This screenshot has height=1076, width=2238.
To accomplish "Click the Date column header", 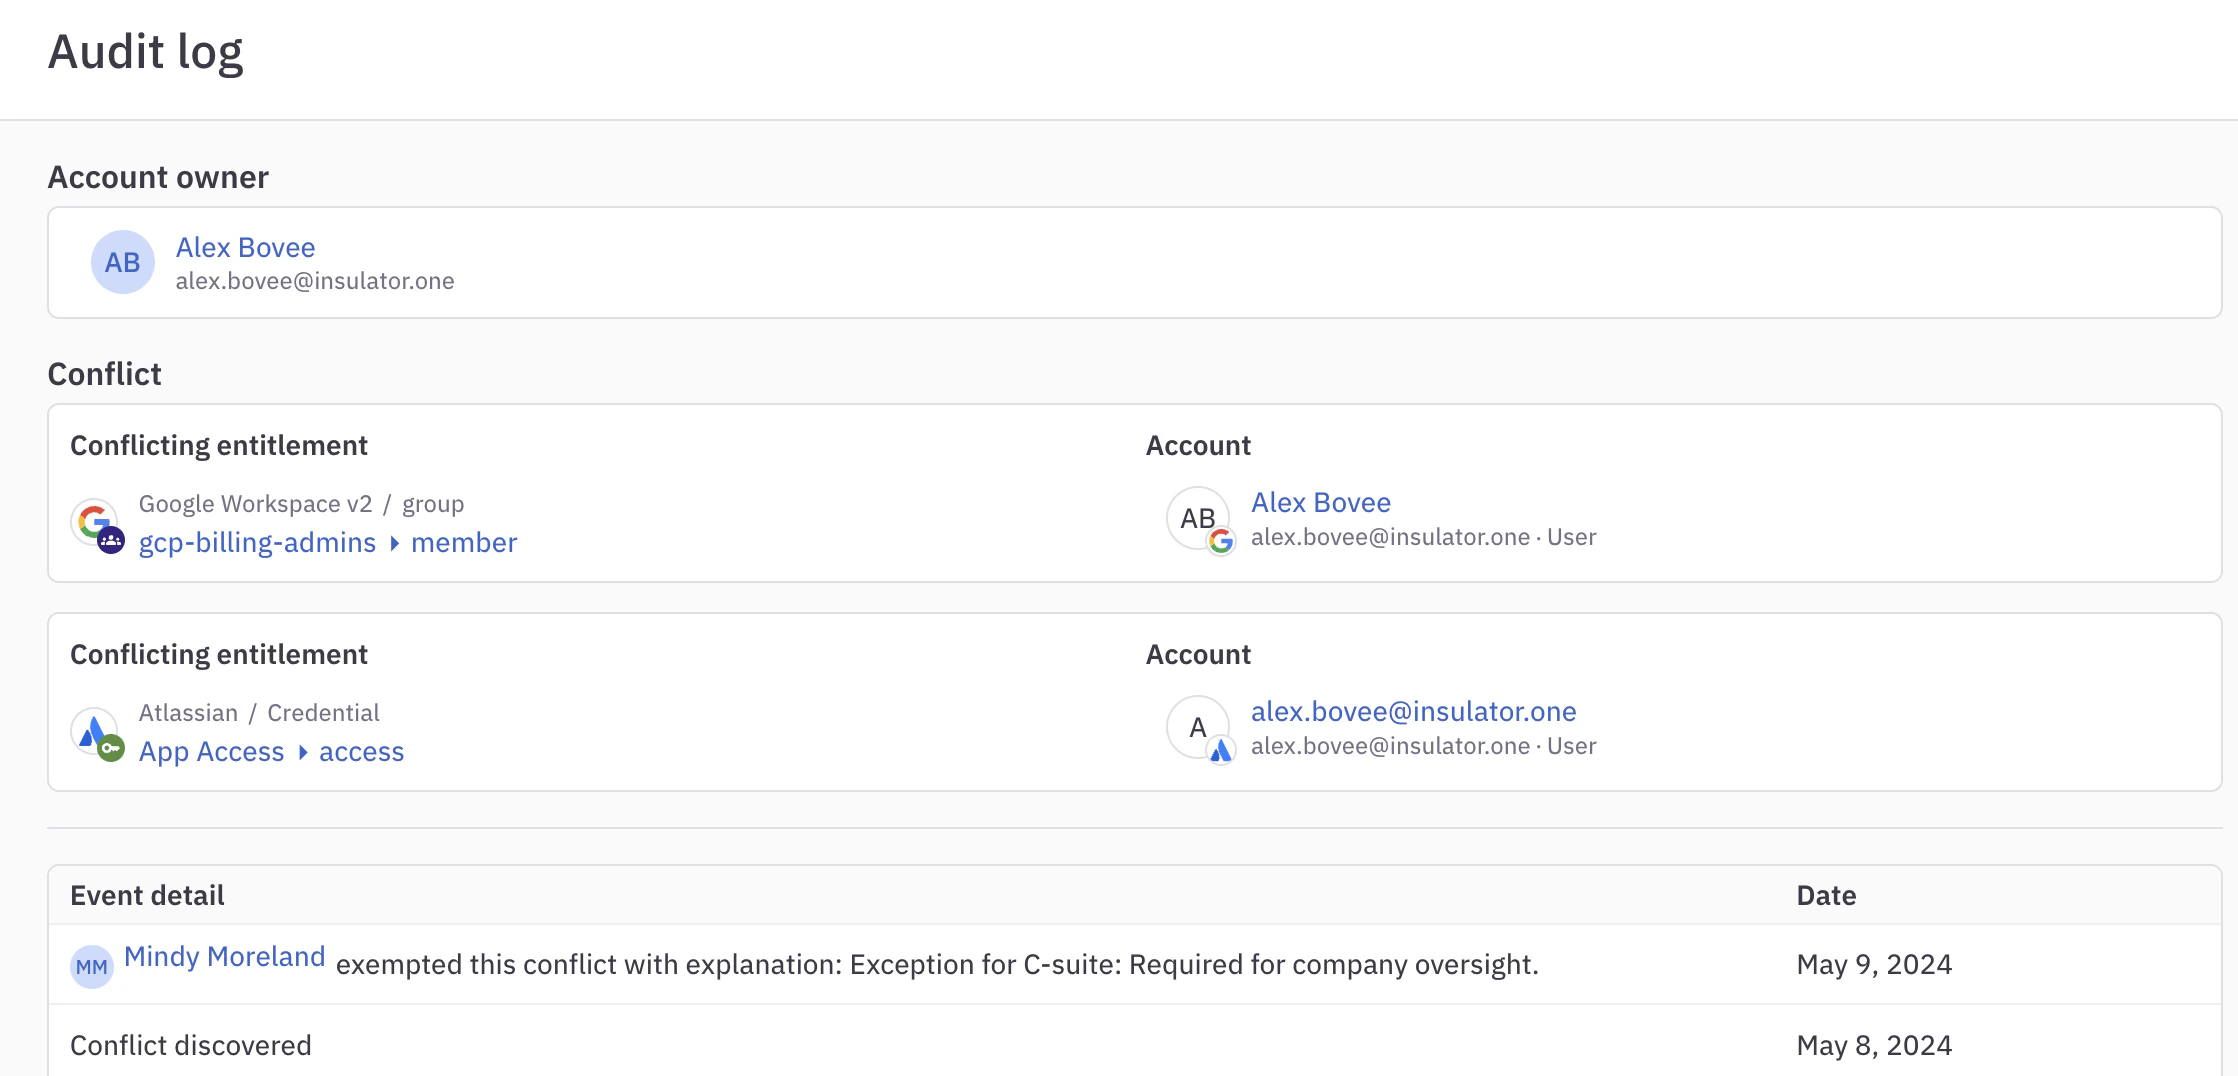I will coord(1826,895).
